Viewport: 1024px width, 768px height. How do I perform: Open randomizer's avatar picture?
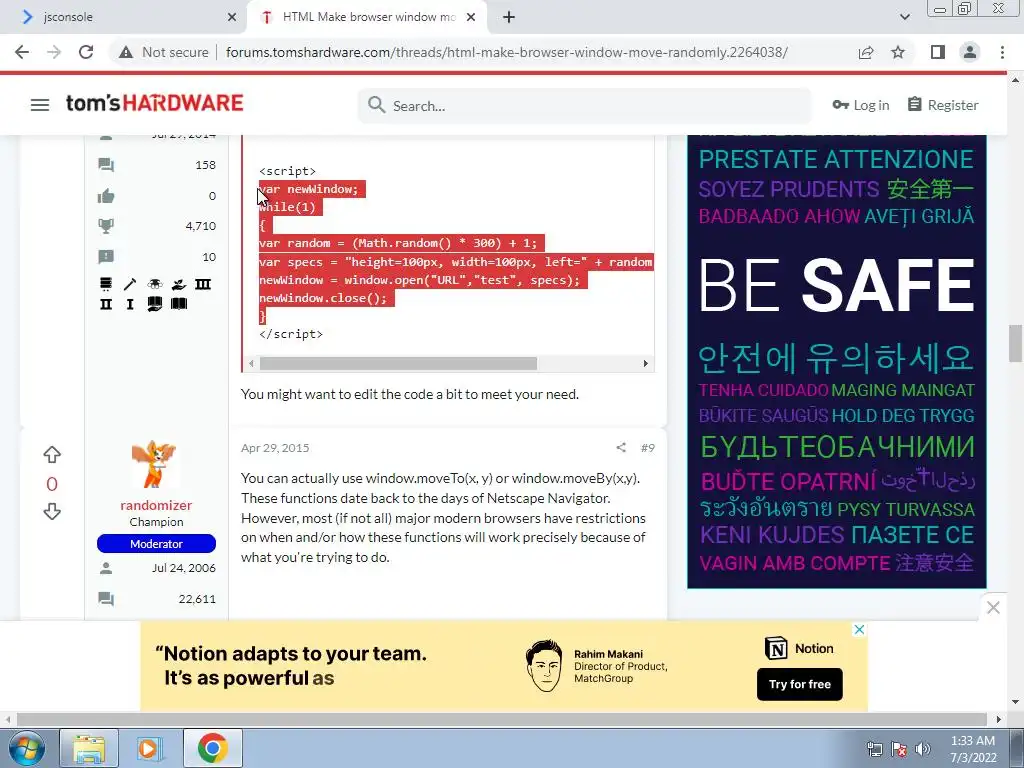154,464
